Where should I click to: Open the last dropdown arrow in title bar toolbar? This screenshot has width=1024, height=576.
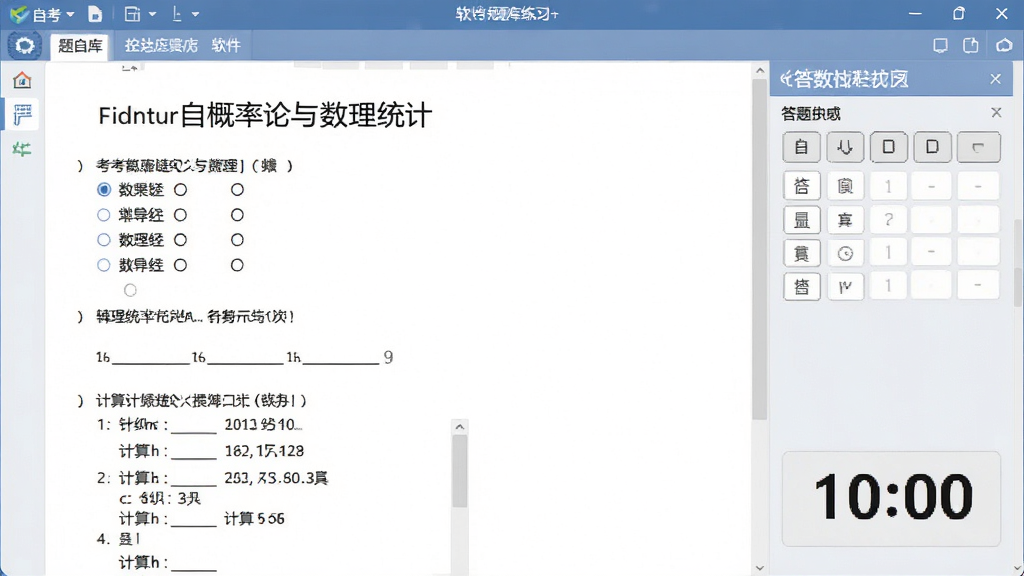[x=195, y=14]
